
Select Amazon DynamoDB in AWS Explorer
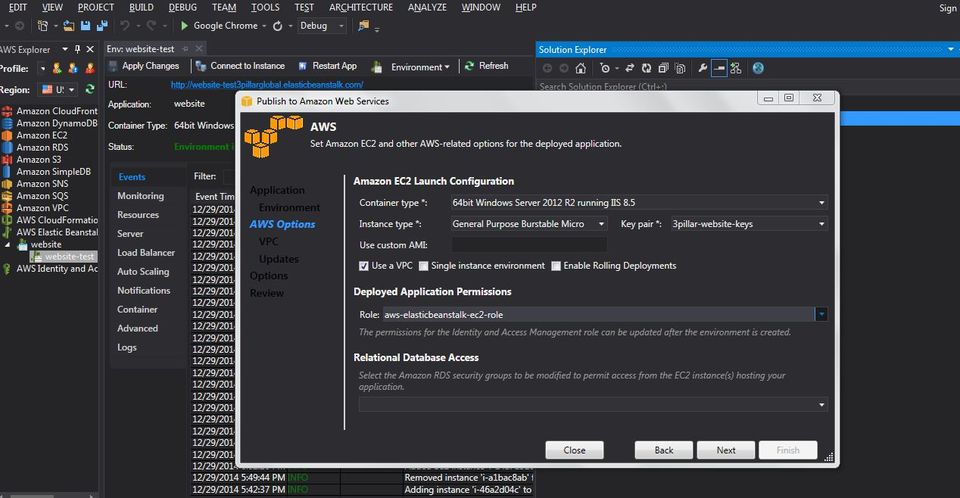coord(56,123)
